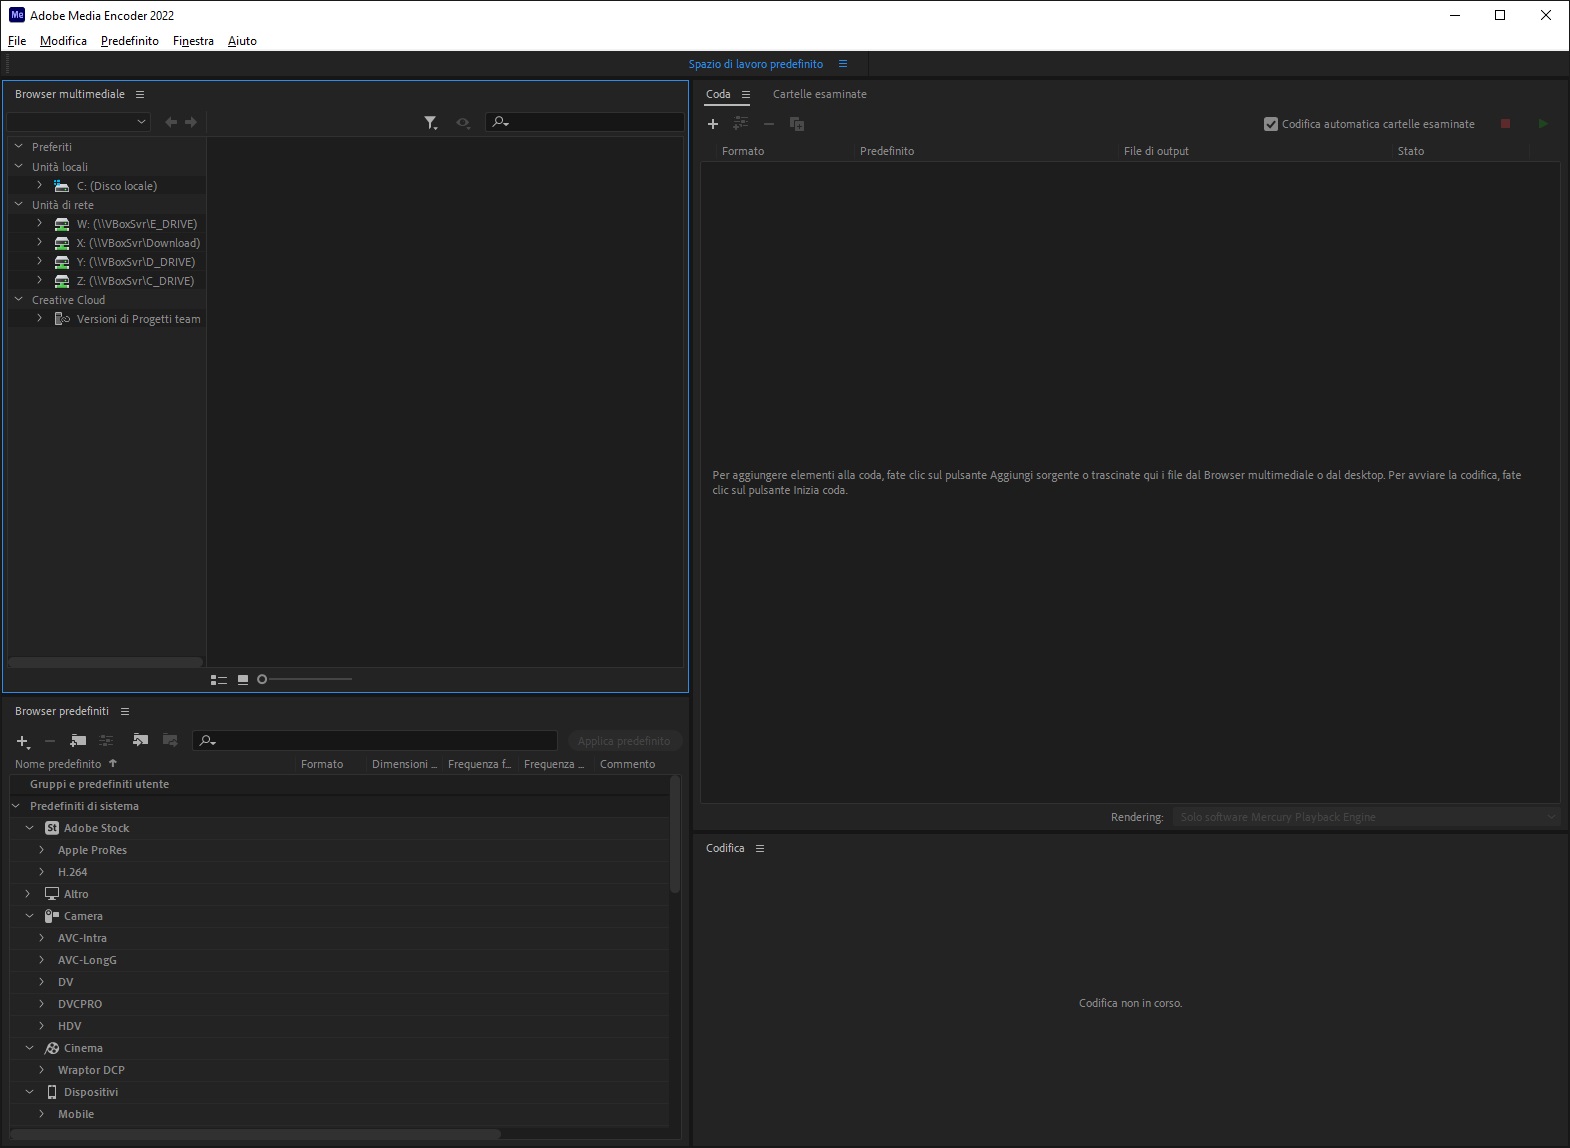Switch to the Cartelle esaminate tab
1570x1148 pixels.
819,94
